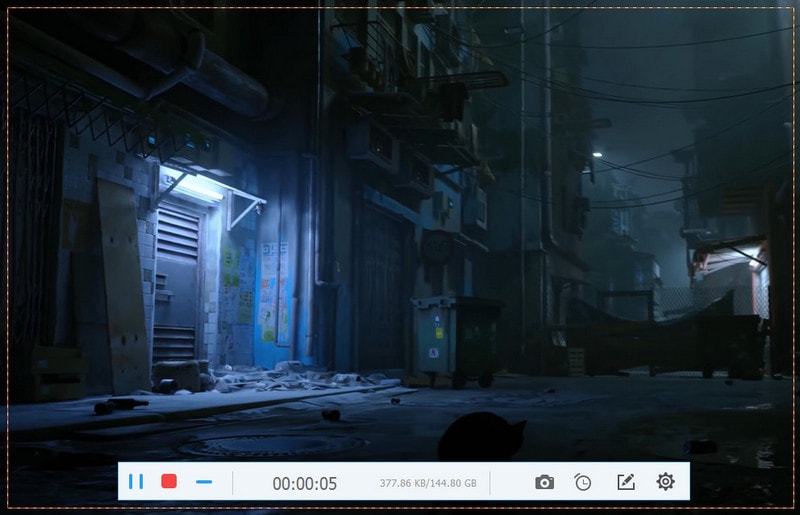This screenshot has height=515, width=800.
Task: Stop recording with the red square button
Action: 169,481
